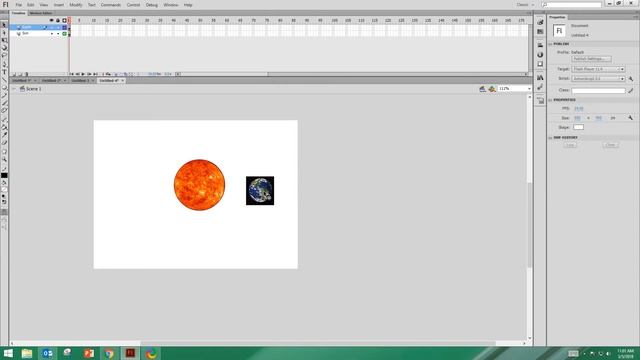Collapse the Properties section
Viewport: 640px width, 360px height.
point(550,100)
